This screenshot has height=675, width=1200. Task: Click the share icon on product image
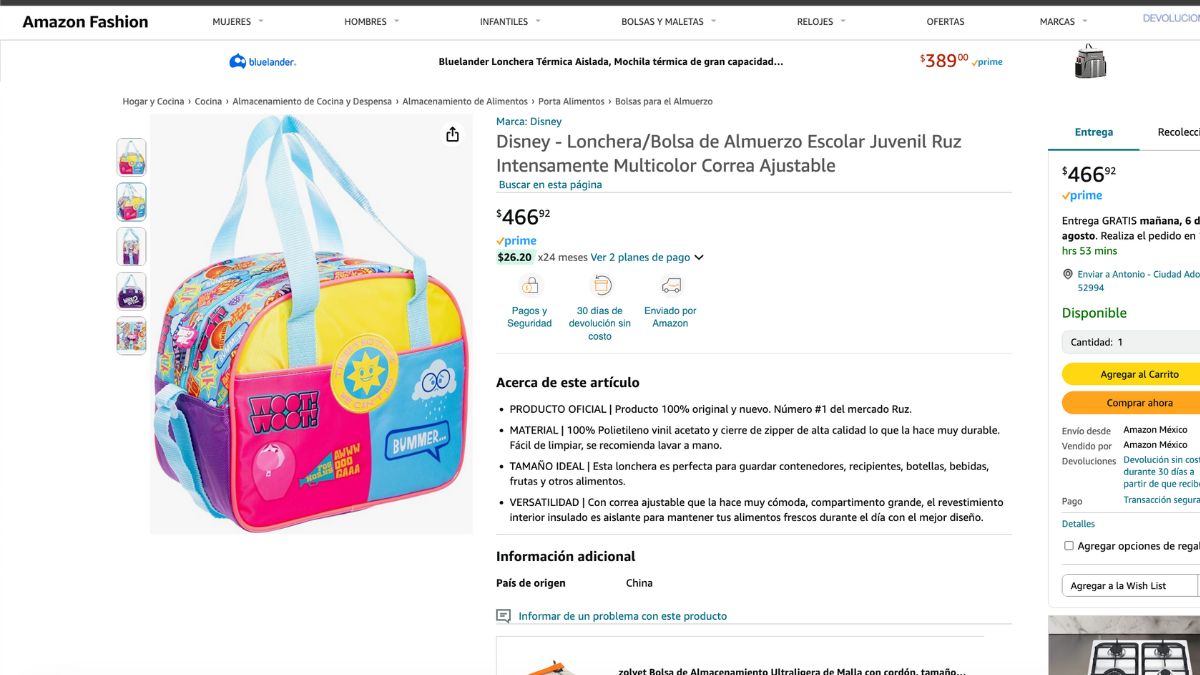[x=452, y=134]
